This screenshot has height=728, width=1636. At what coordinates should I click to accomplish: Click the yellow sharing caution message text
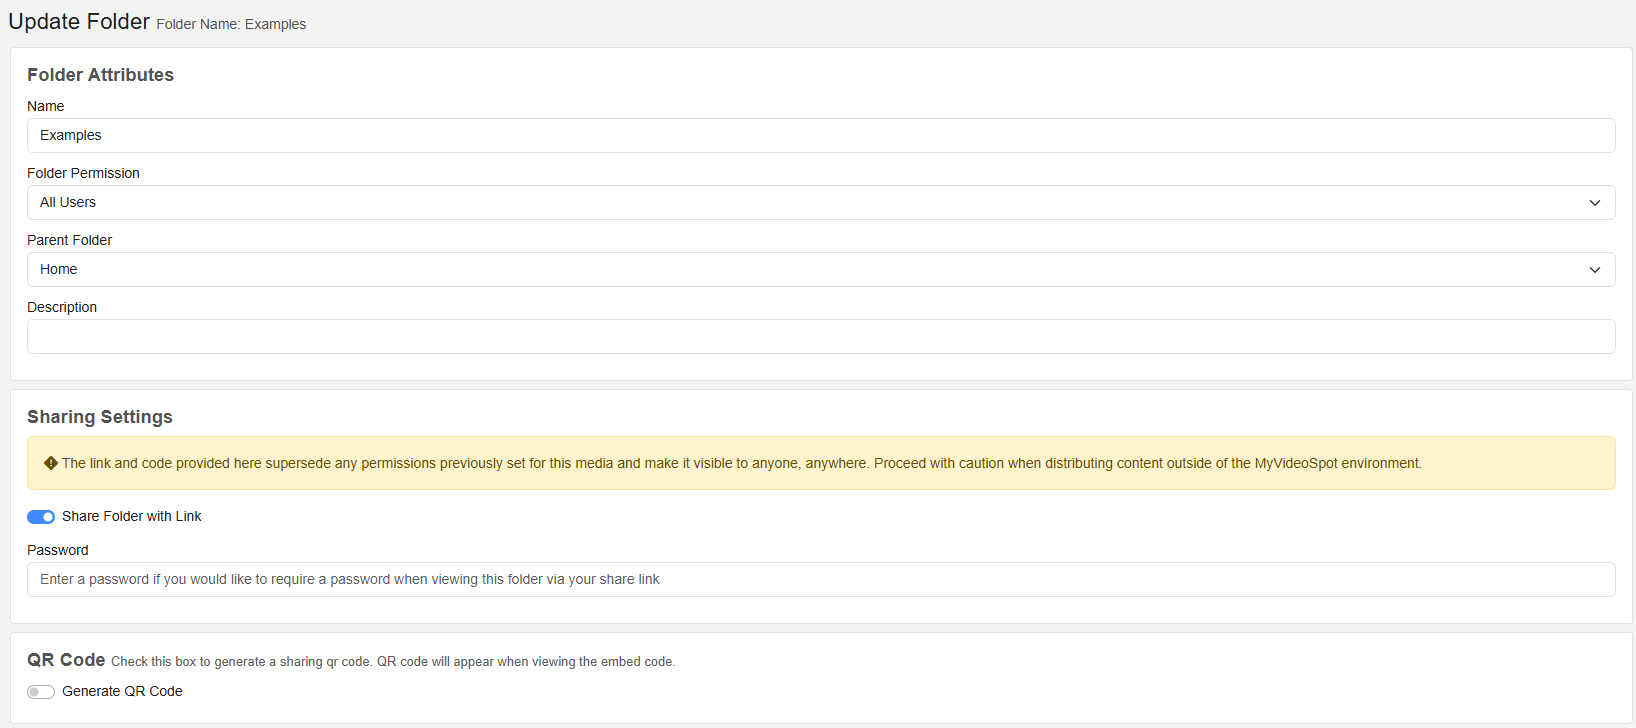pos(740,463)
